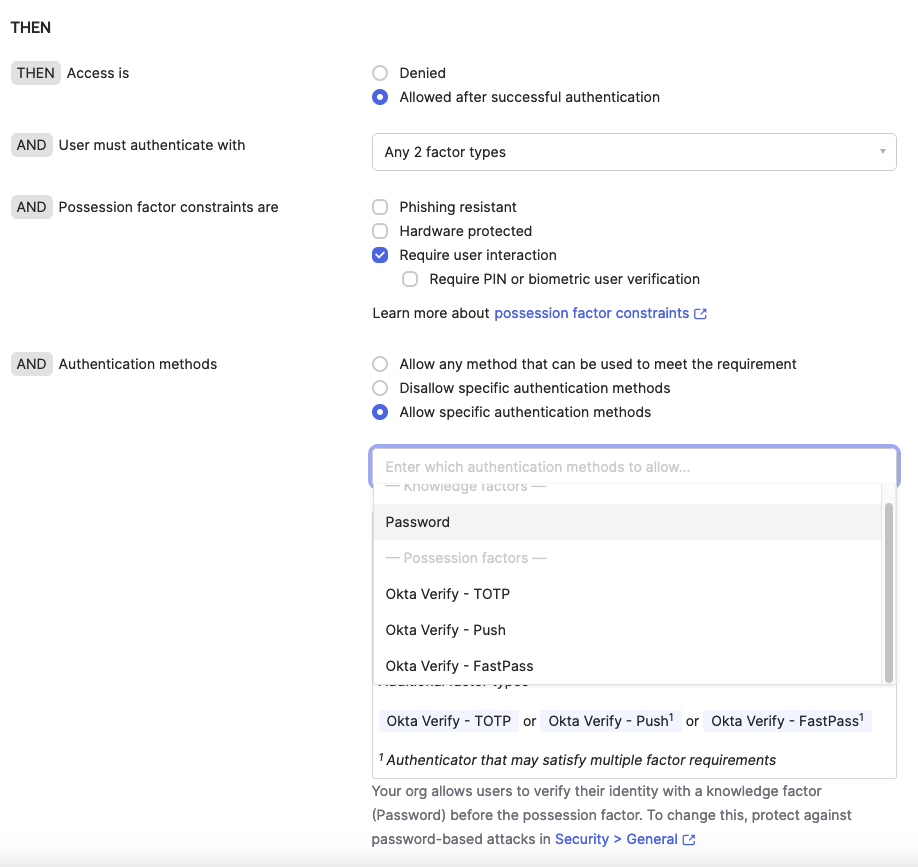Choose Okta Verify - Push in the dropdown

(x=445, y=630)
